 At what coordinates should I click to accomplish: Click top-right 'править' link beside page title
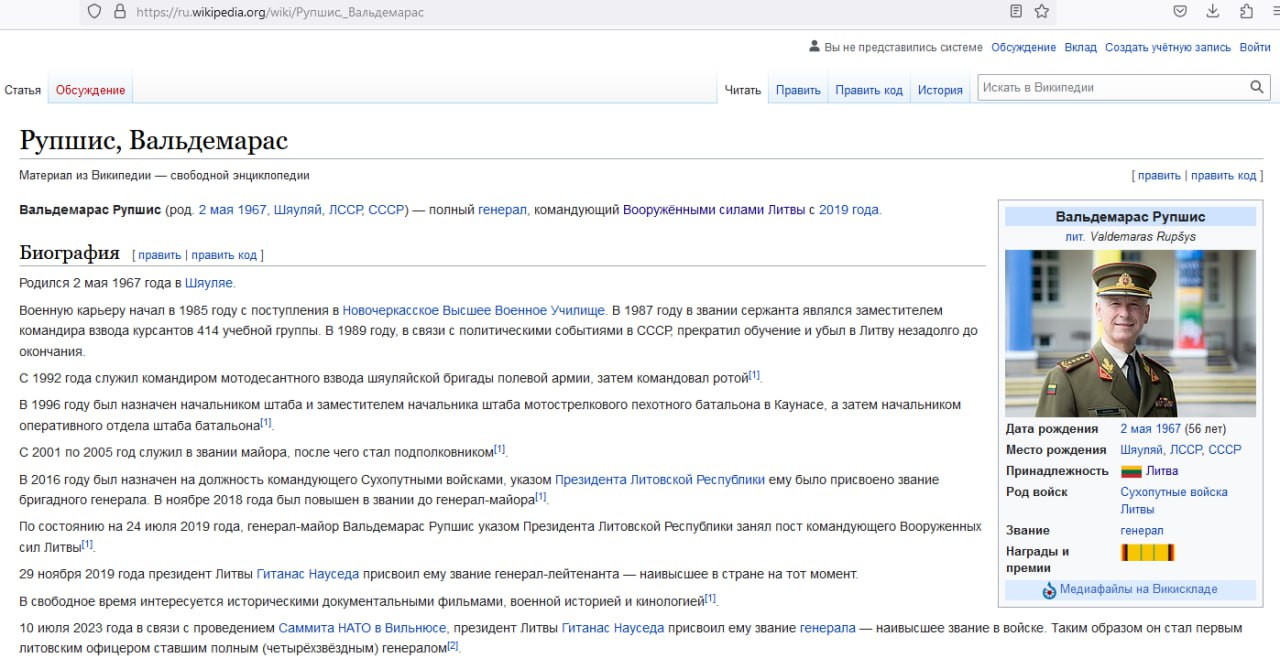1159,175
